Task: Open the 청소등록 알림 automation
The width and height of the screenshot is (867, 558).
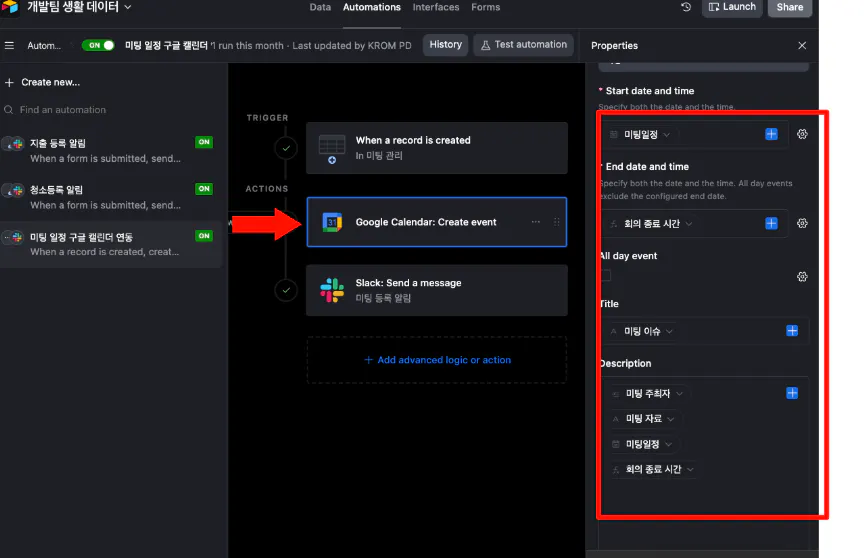Action: pos(111,197)
